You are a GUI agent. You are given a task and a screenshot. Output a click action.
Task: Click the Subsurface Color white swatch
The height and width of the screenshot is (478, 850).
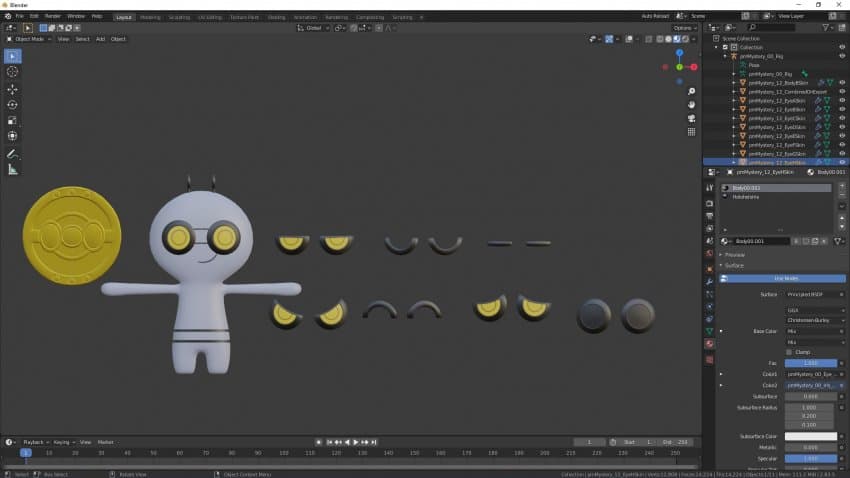(x=814, y=437)
